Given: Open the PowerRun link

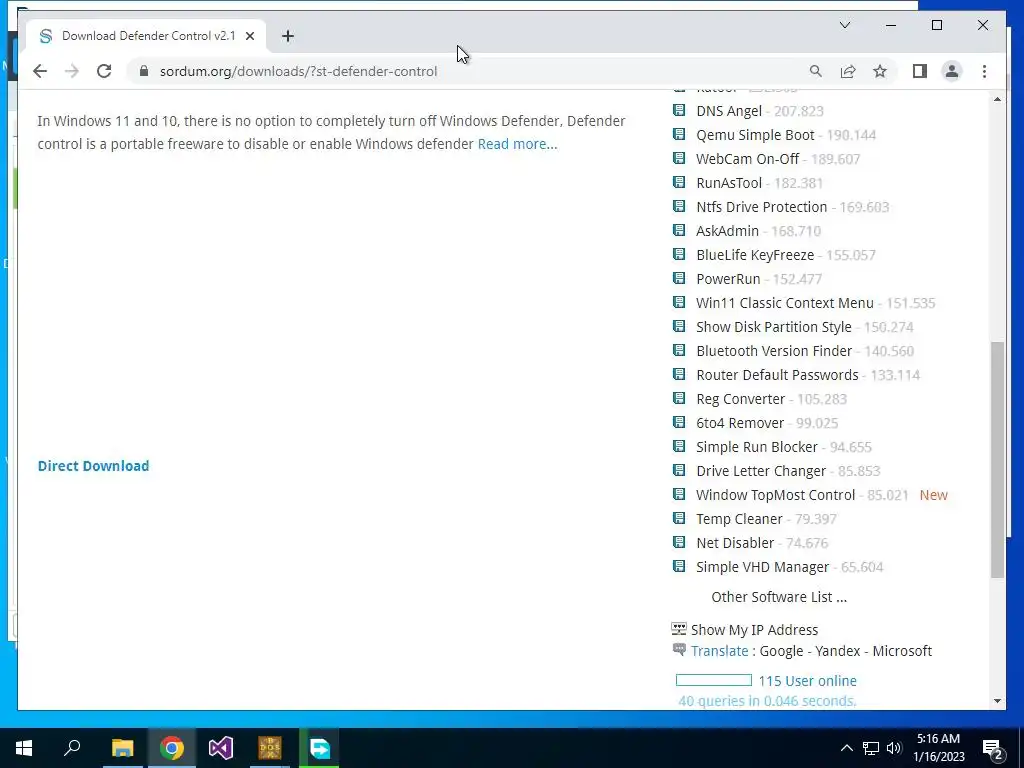Looking at the screenshot, I should [728, 279].
